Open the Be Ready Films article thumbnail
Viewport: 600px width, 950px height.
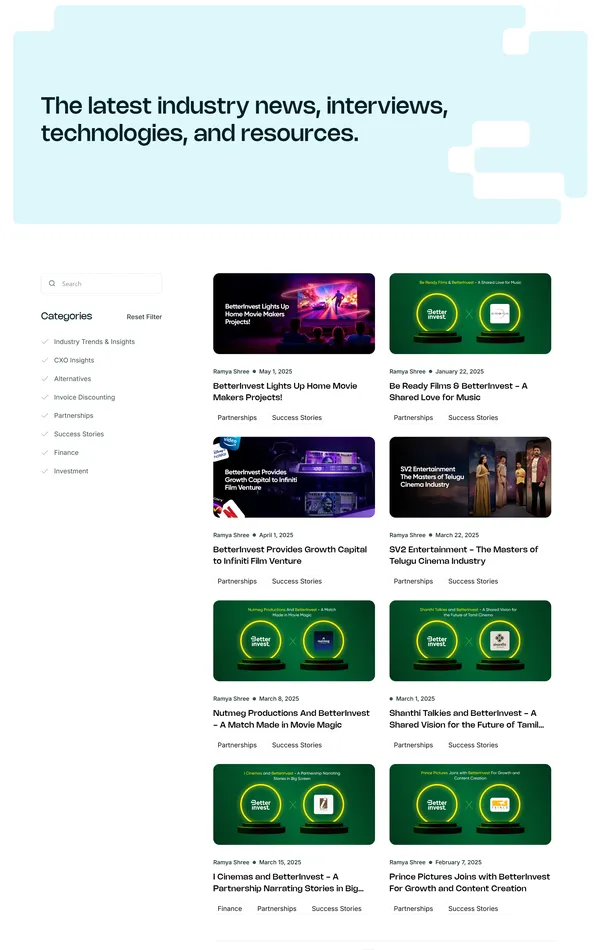470,314
